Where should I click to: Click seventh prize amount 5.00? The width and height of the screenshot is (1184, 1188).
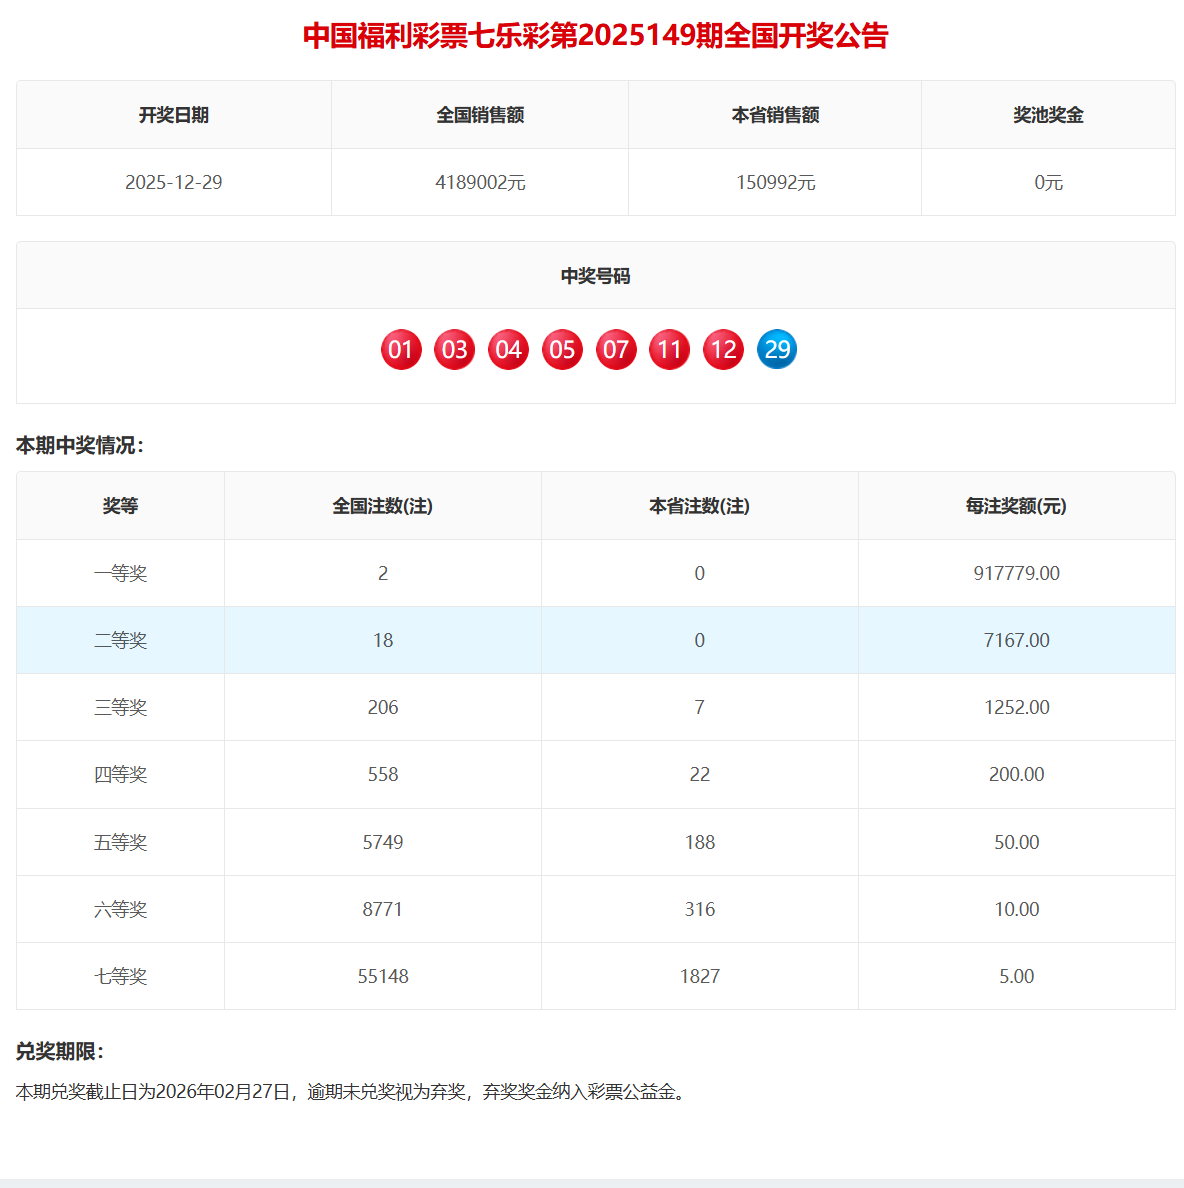[x=1016, y=977]
